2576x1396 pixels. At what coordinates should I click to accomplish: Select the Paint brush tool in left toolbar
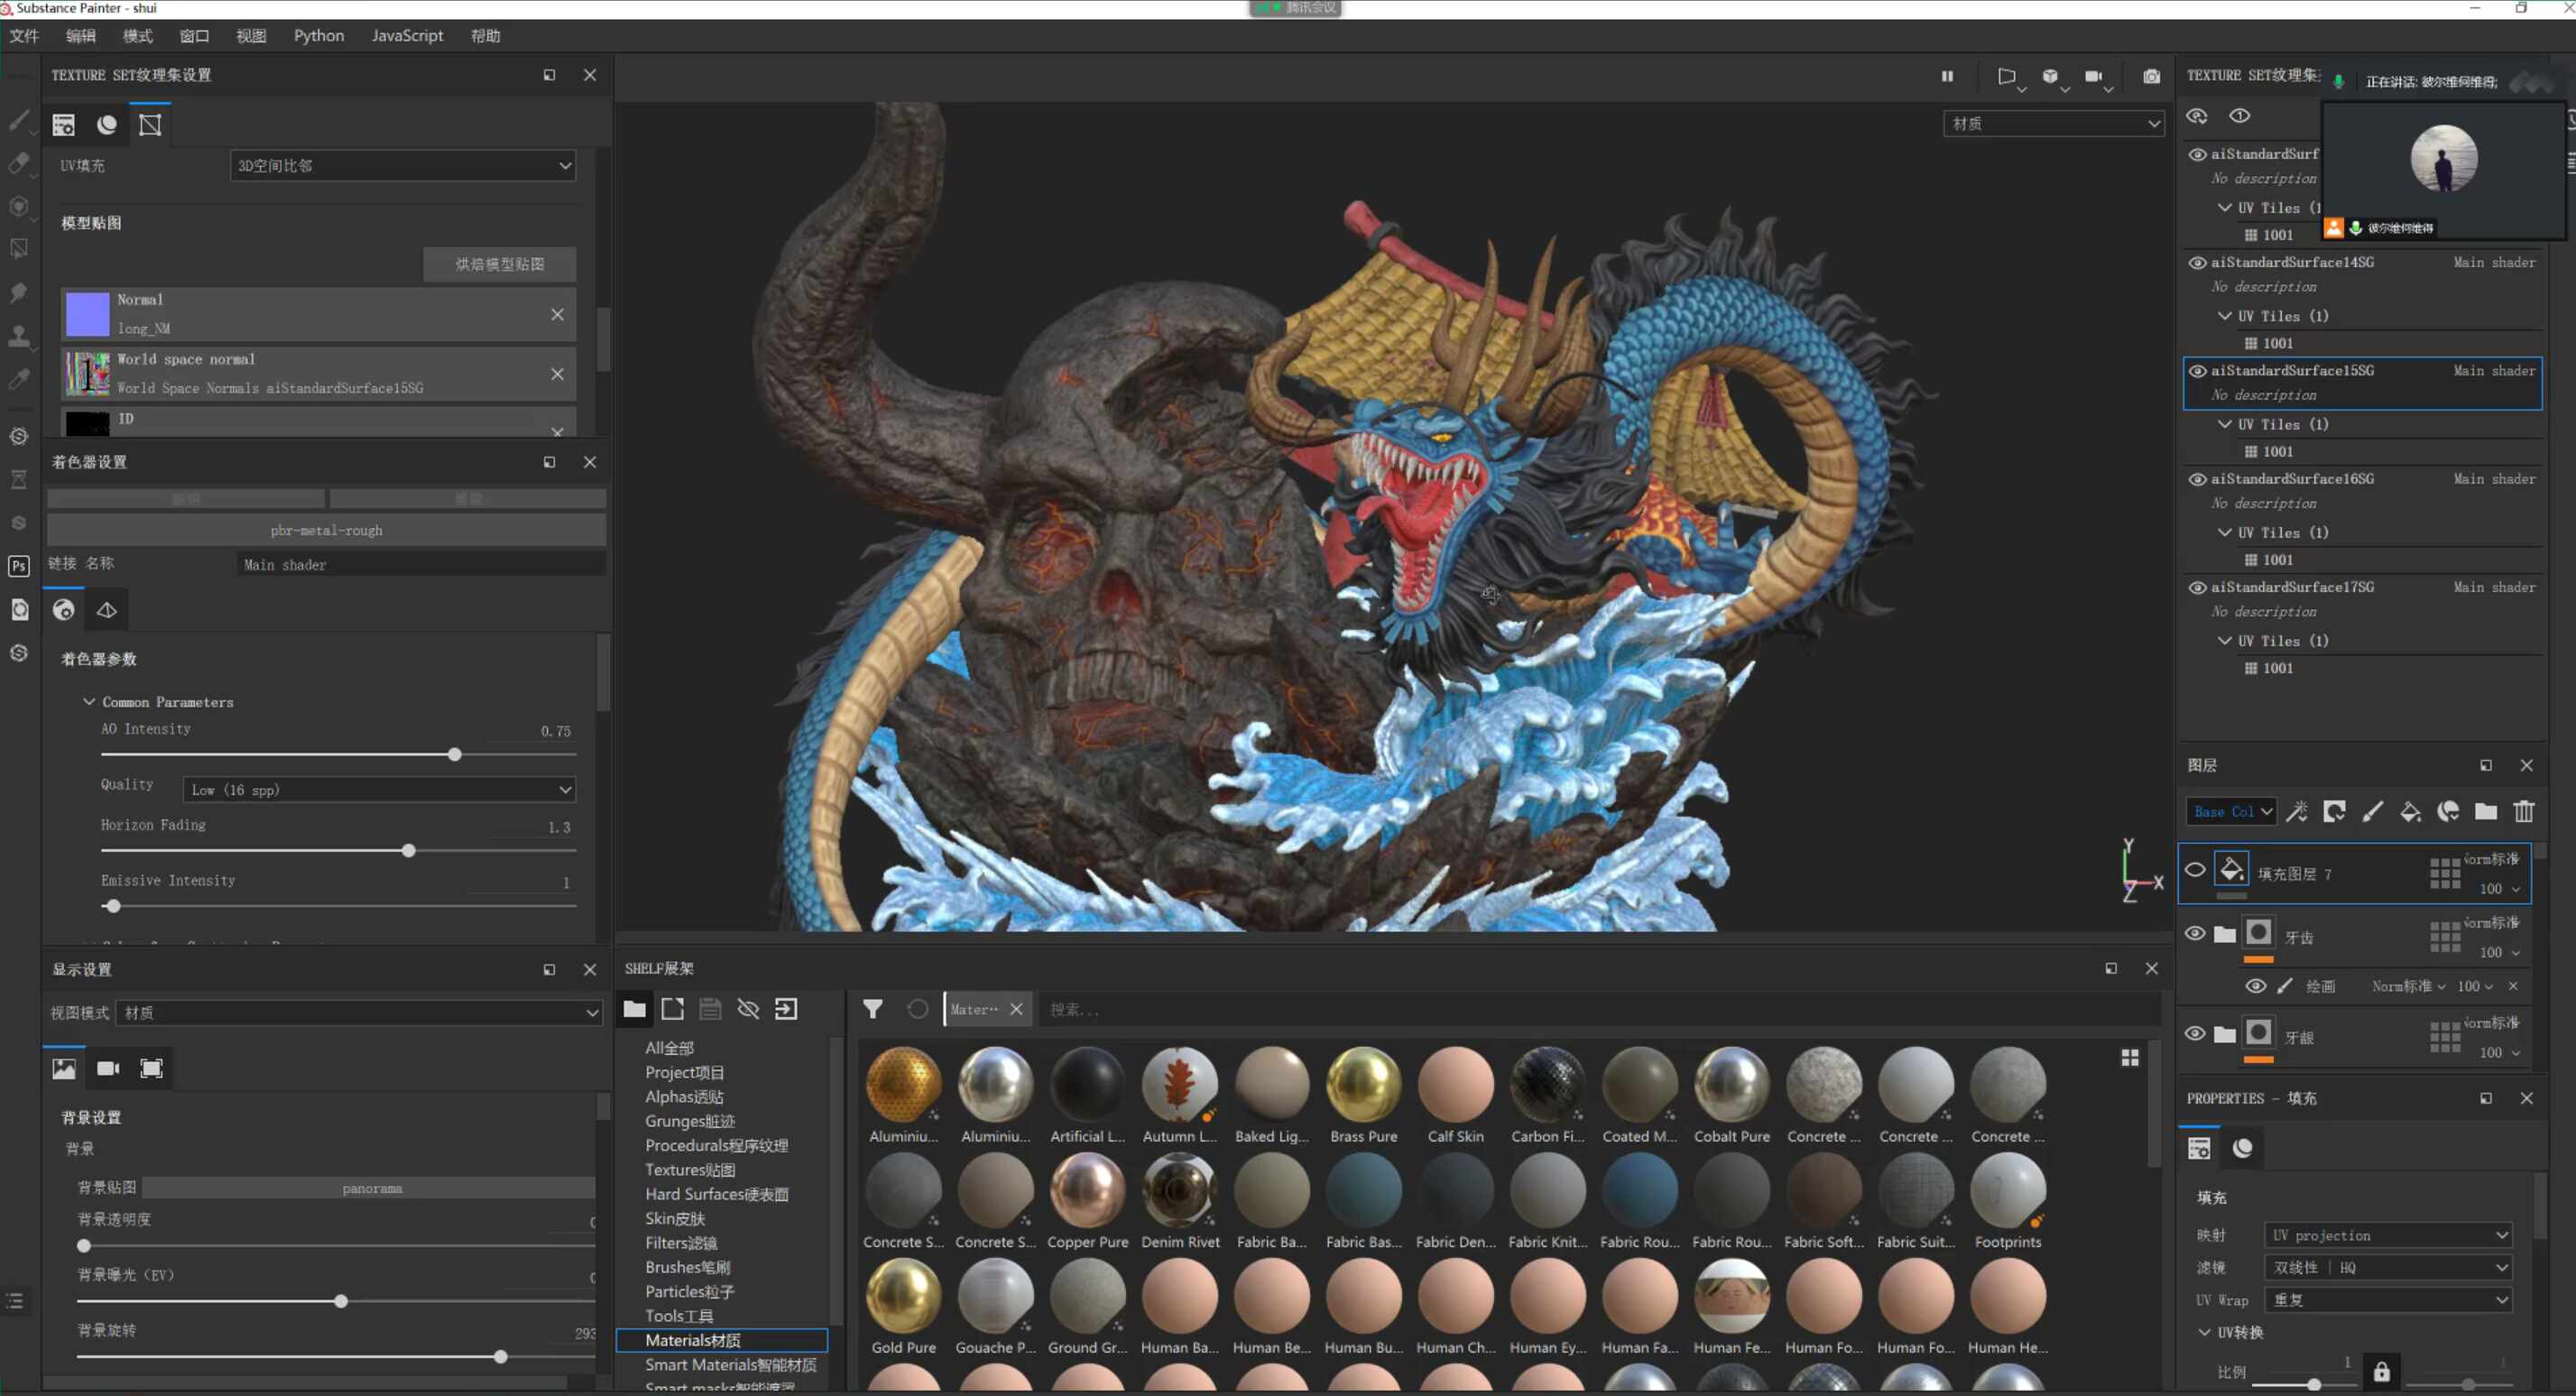pos(18,121)
